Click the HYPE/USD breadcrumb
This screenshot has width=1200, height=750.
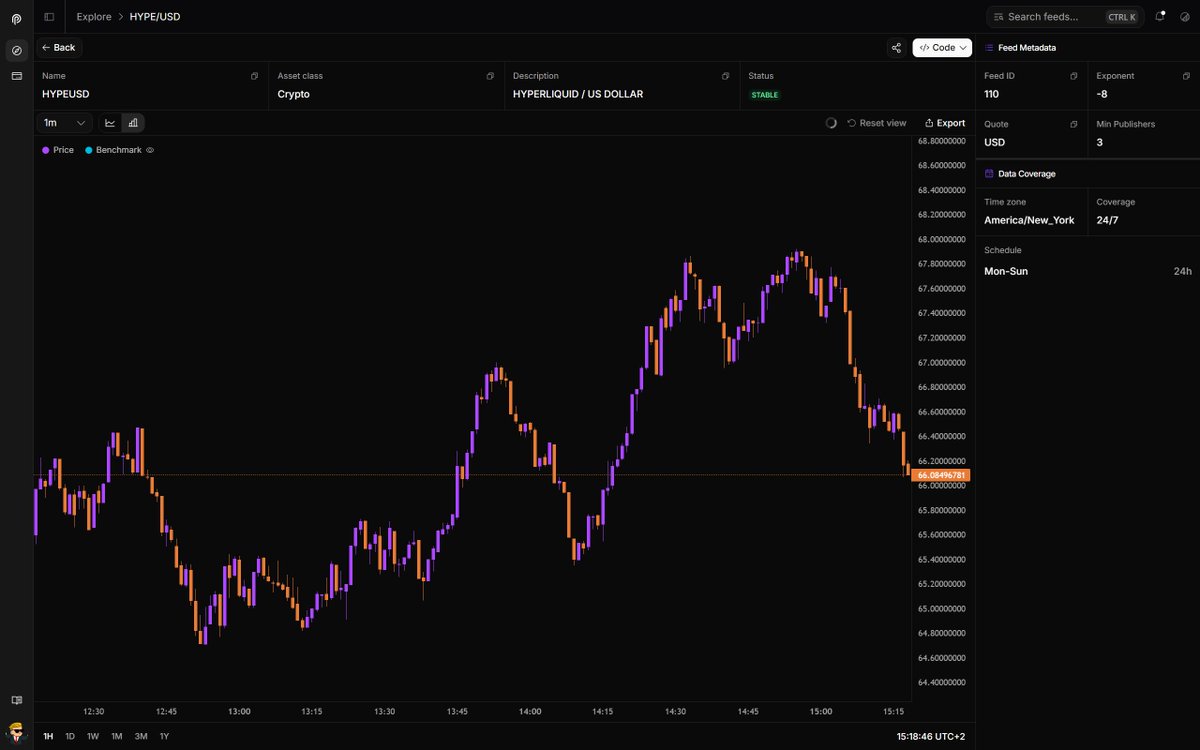pyautogui.click(x=155, y=17)
